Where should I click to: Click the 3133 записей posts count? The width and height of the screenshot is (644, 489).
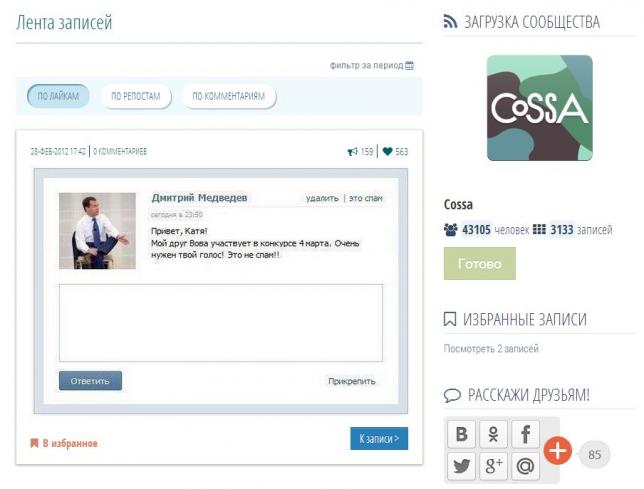[x=581, y=230]
